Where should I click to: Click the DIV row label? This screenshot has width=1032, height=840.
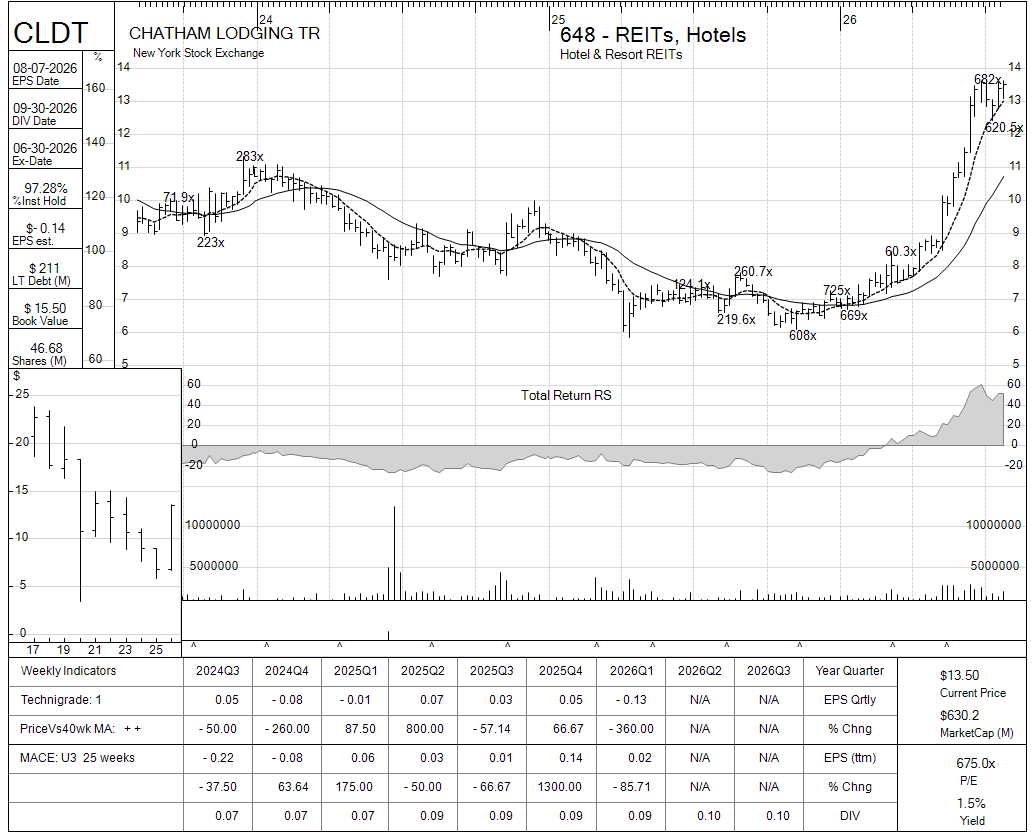(x=850, y=816)
